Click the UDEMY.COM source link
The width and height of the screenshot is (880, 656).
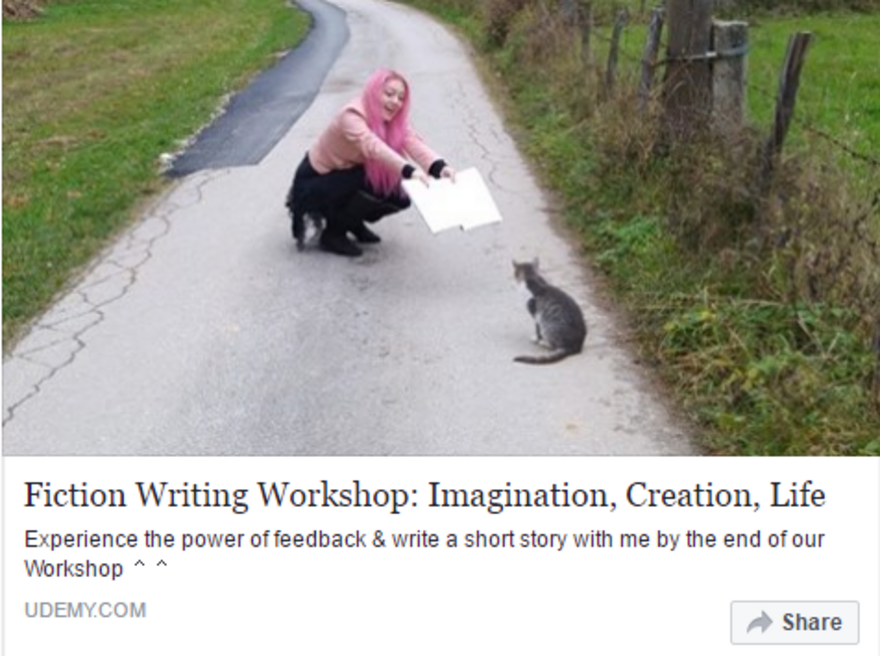point(85,610)
